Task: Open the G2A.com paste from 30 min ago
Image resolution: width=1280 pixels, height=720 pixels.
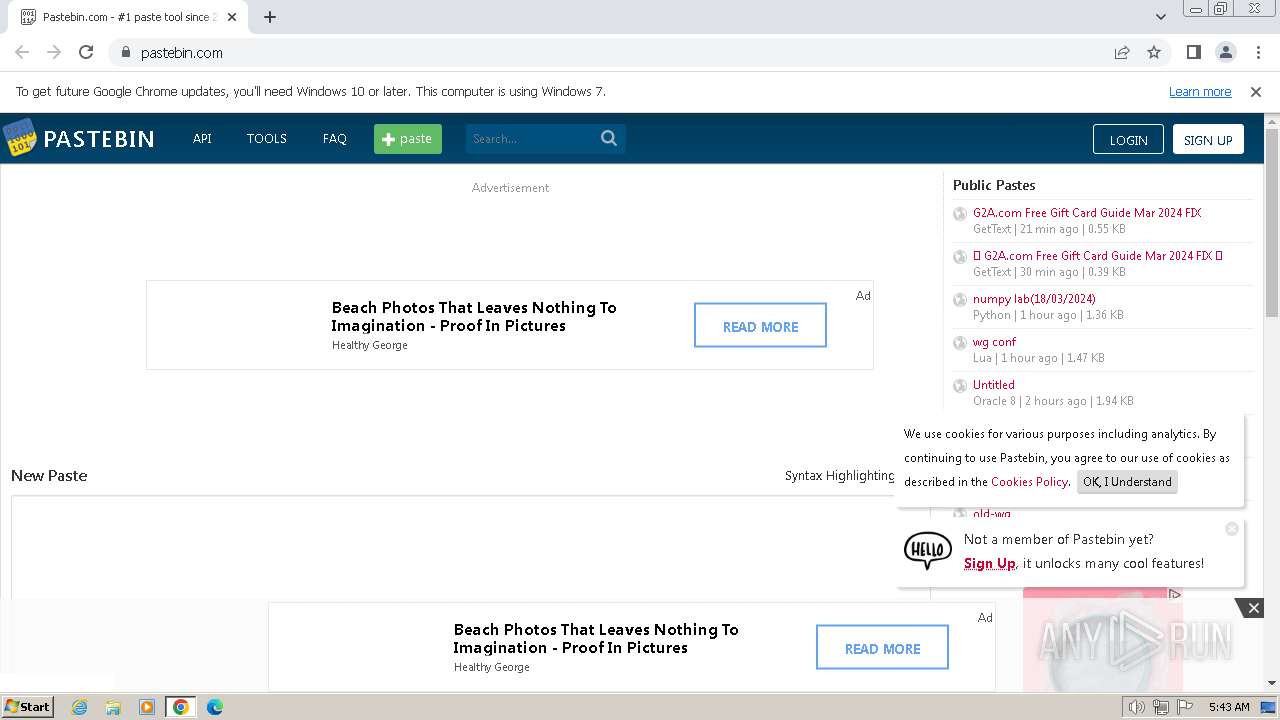Action: point(1098,256)
